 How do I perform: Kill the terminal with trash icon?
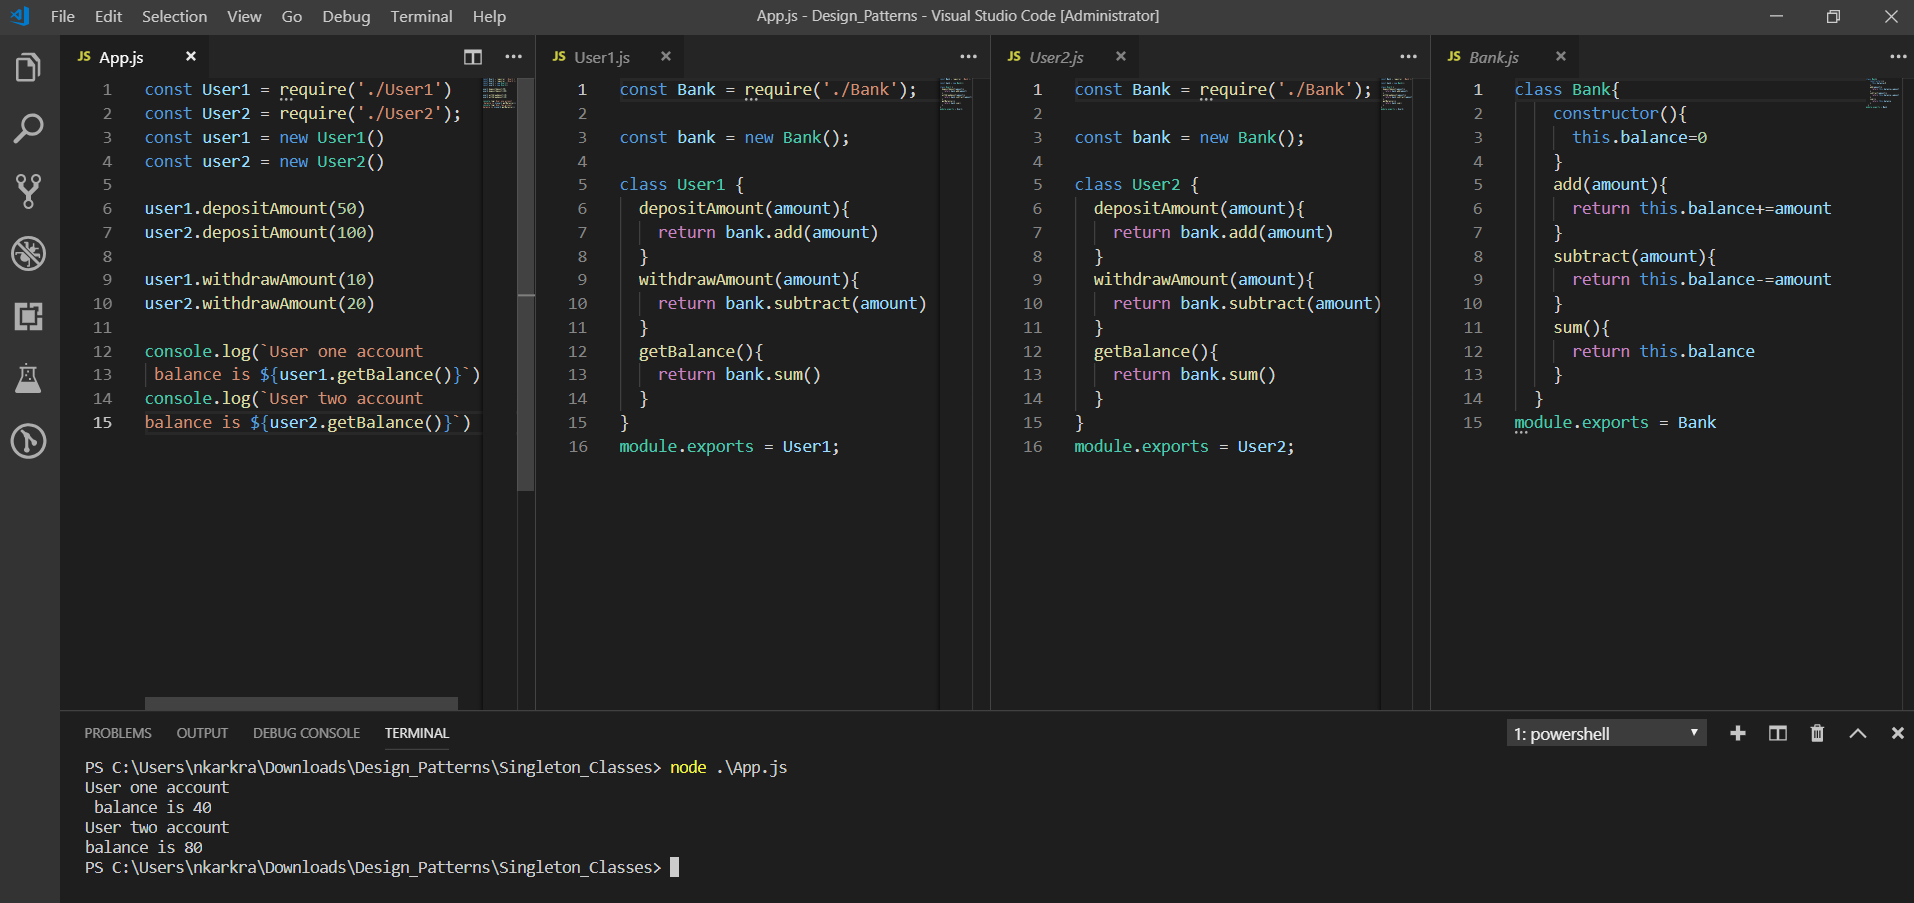coord(1817,733)
